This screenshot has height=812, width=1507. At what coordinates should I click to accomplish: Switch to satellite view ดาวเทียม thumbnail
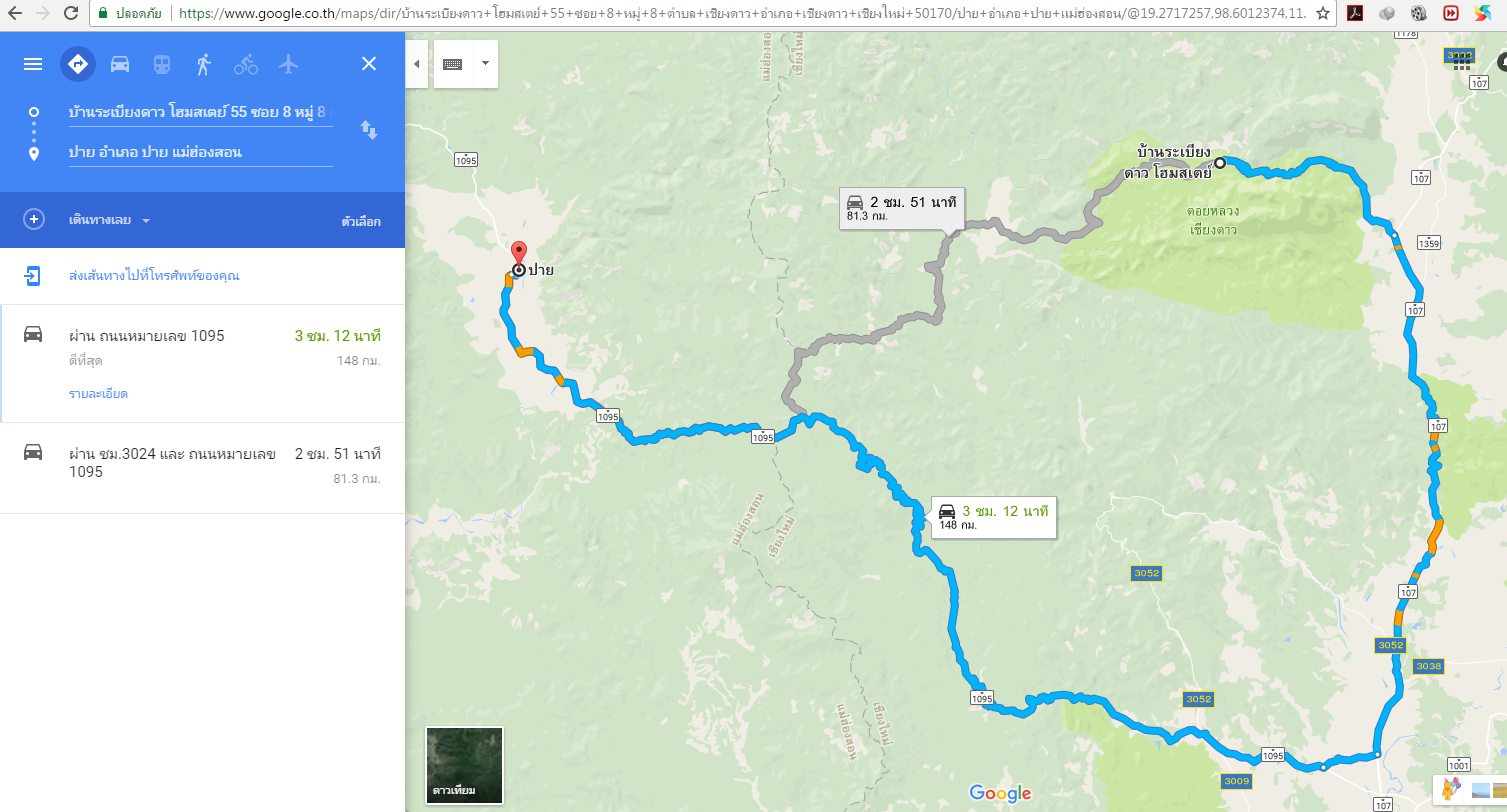tap(464, 765)
